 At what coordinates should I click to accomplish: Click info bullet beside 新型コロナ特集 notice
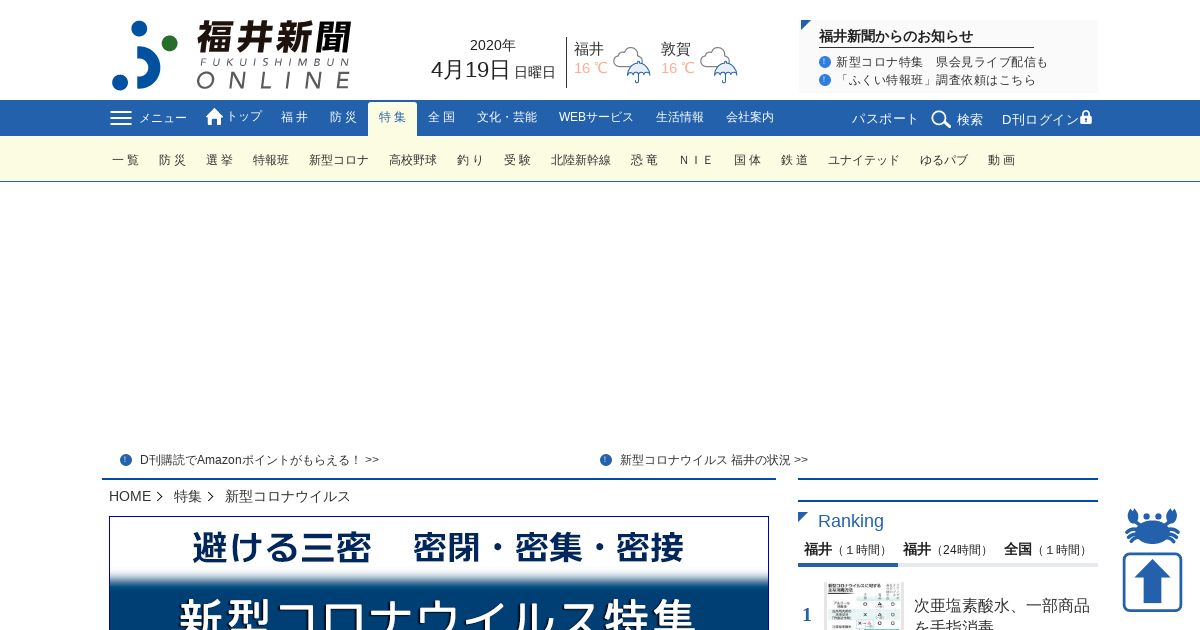click(825, 62)
